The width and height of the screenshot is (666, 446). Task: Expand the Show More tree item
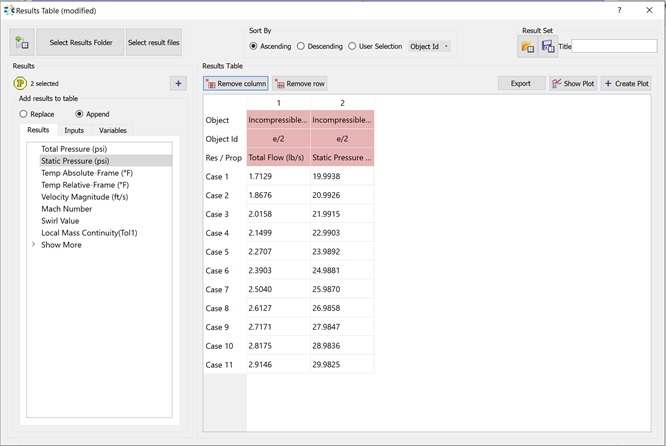[x=34, y=245]
